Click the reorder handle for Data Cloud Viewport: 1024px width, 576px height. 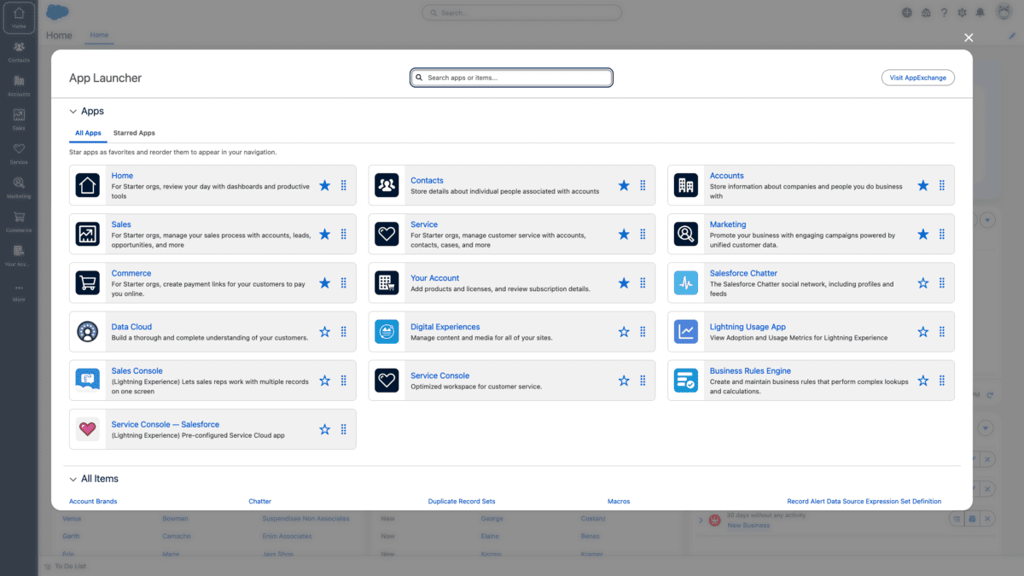(x=344, y=332)
